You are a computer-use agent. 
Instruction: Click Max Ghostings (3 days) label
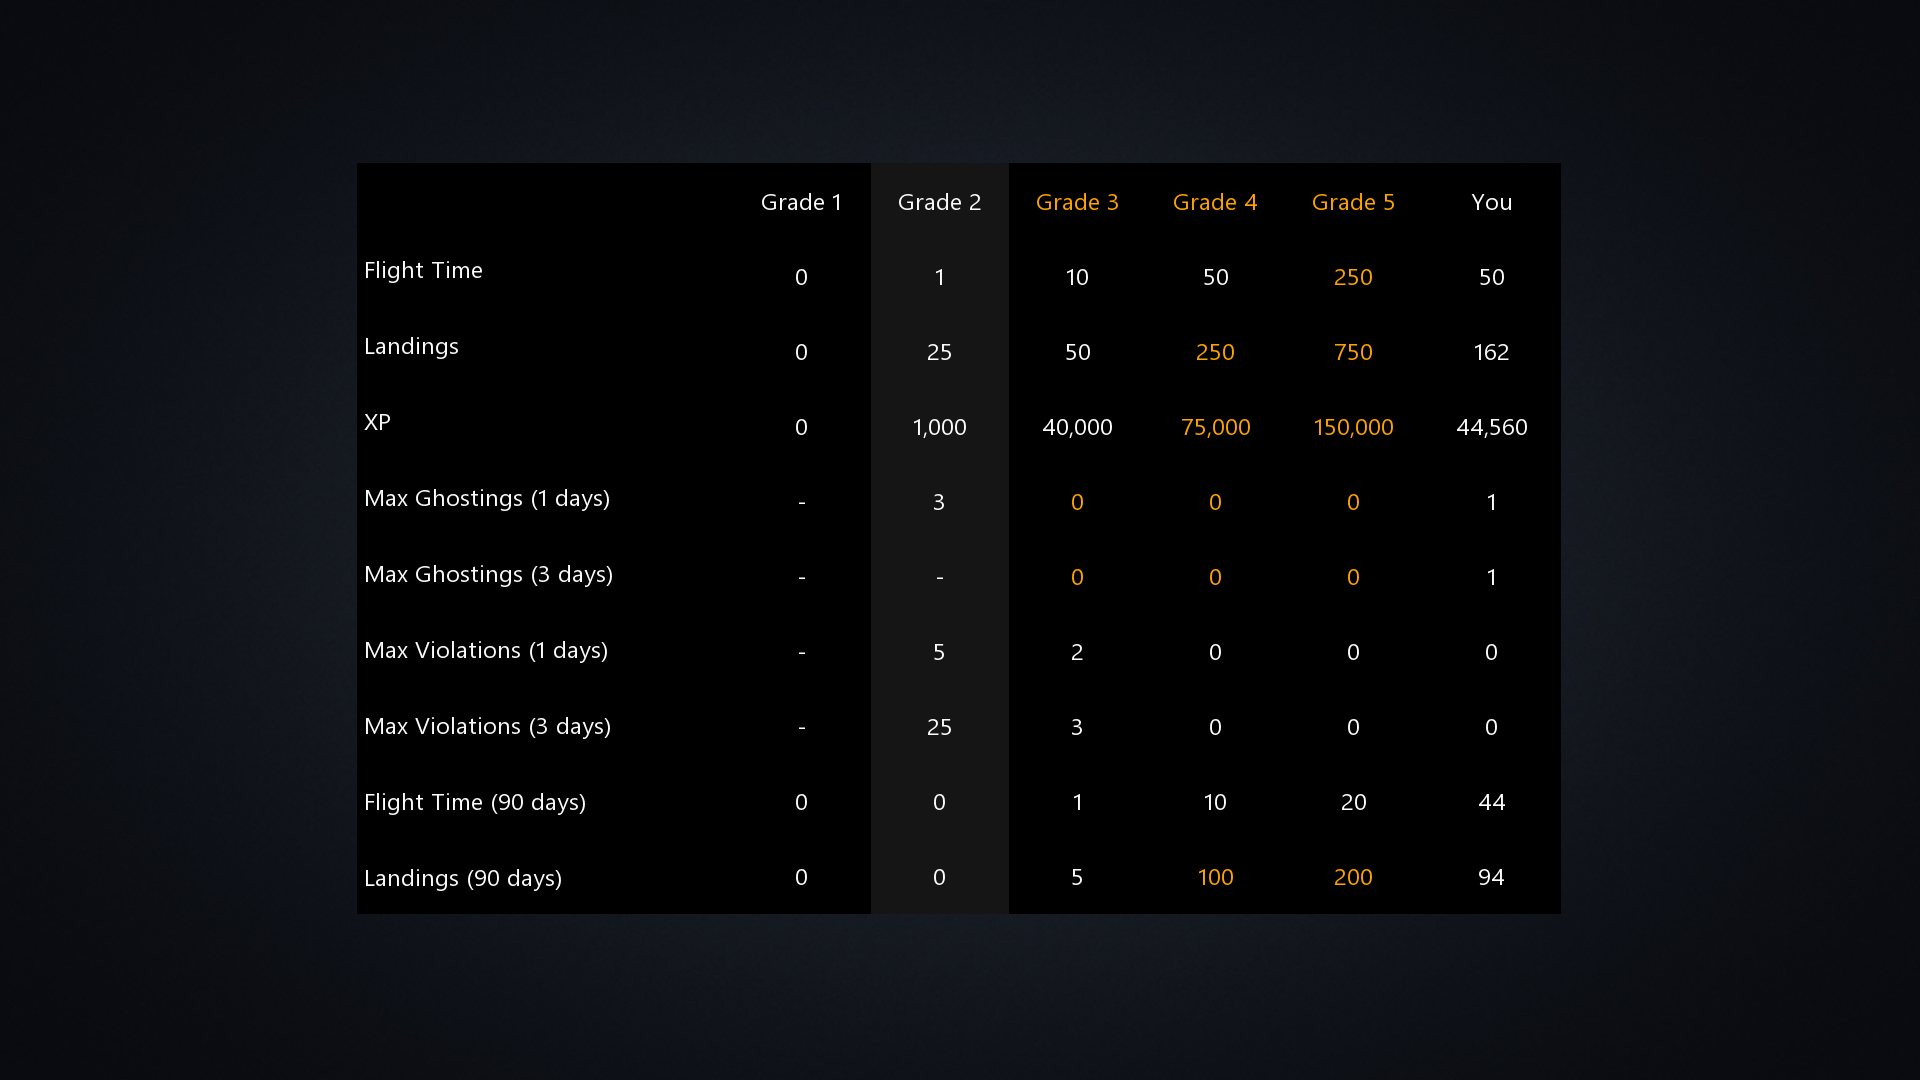[x=488, y=574]
